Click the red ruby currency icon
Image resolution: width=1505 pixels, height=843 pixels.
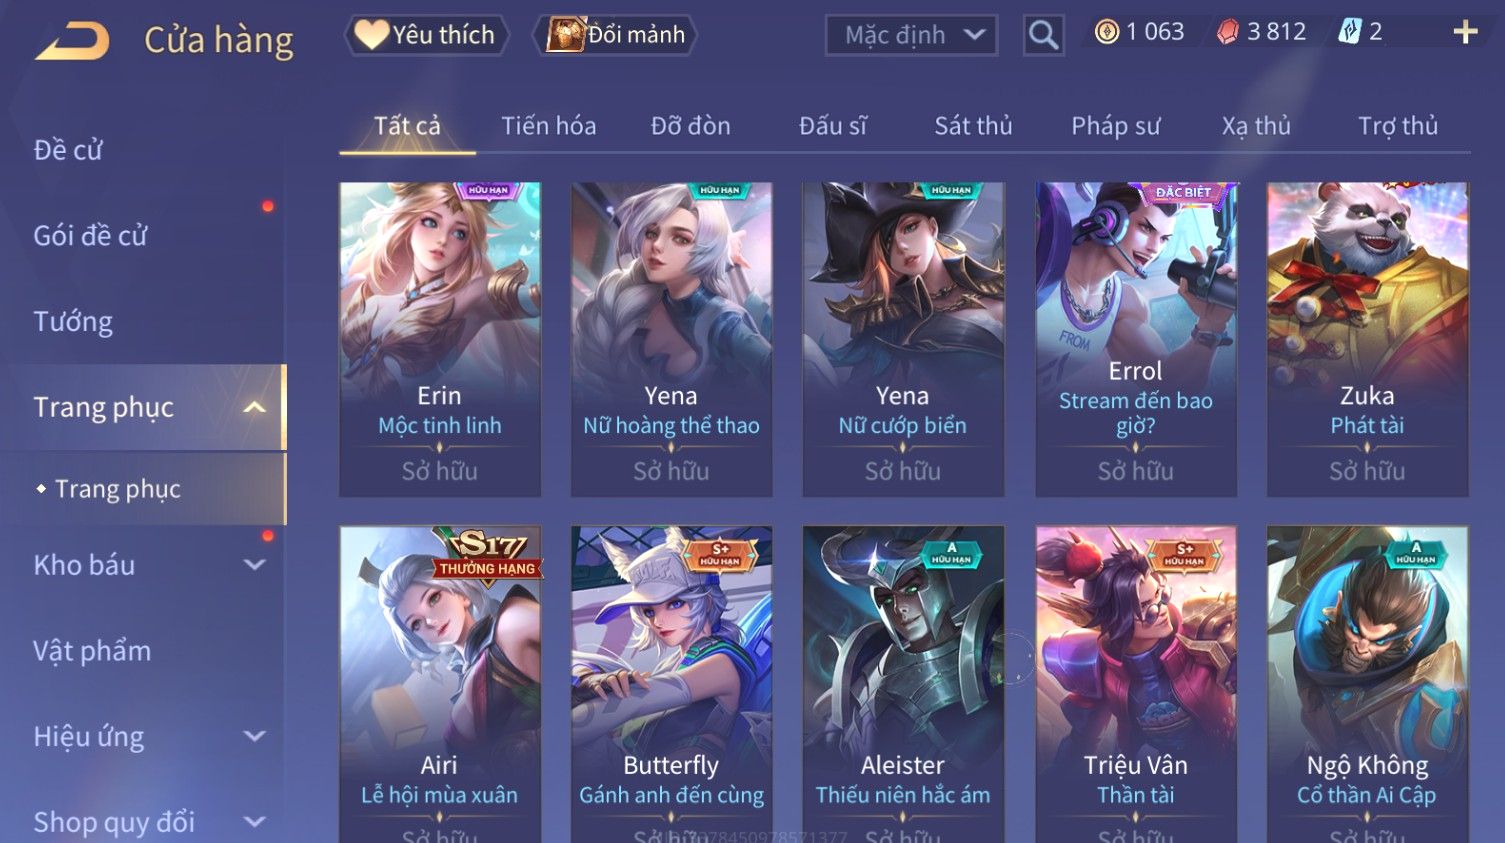point(1227,32)
